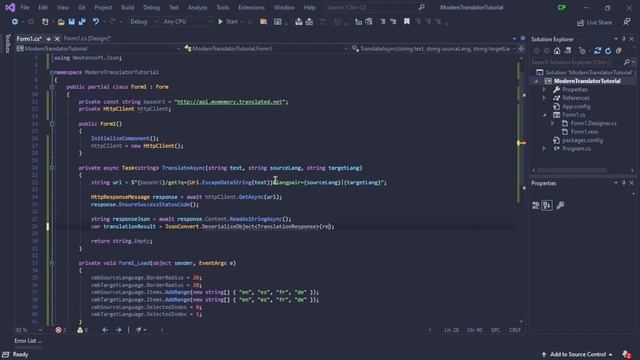Open the Debug configuration dropdown

[x=143, y=22]
